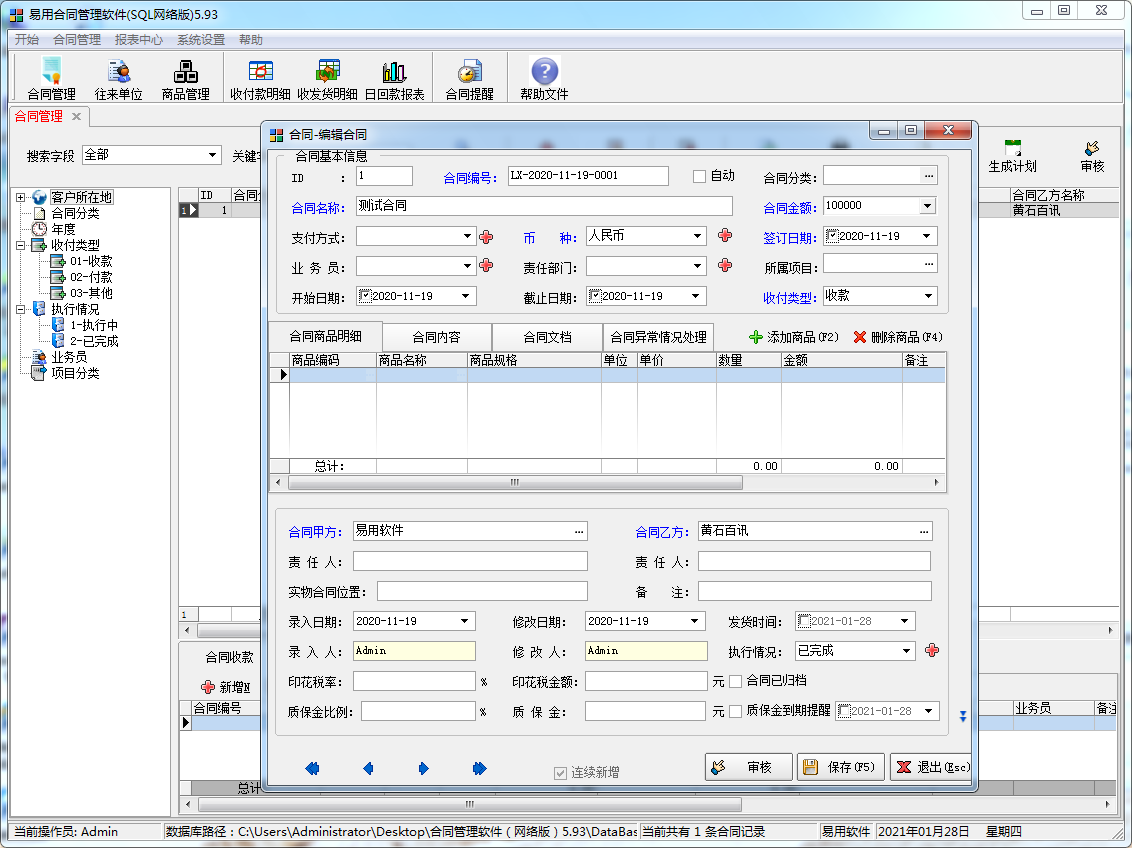Switch to 合同内容 tab
1132x848 pixels.
pos(437,337)
